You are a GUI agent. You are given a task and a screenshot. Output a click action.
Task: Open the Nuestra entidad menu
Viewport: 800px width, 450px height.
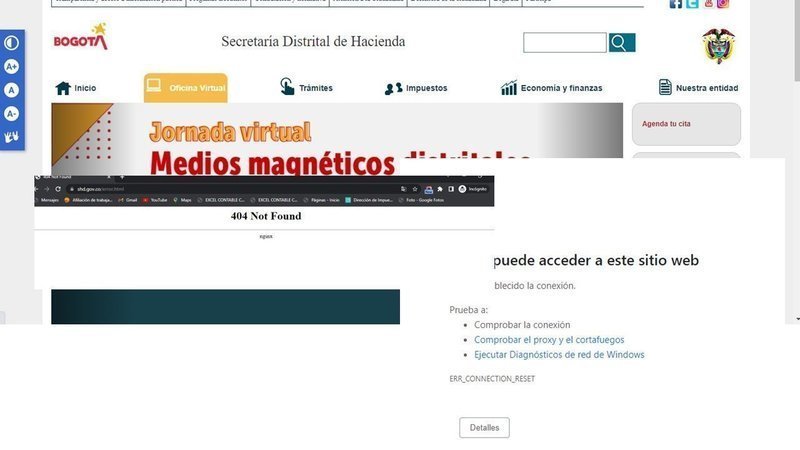tap(698, 88)
